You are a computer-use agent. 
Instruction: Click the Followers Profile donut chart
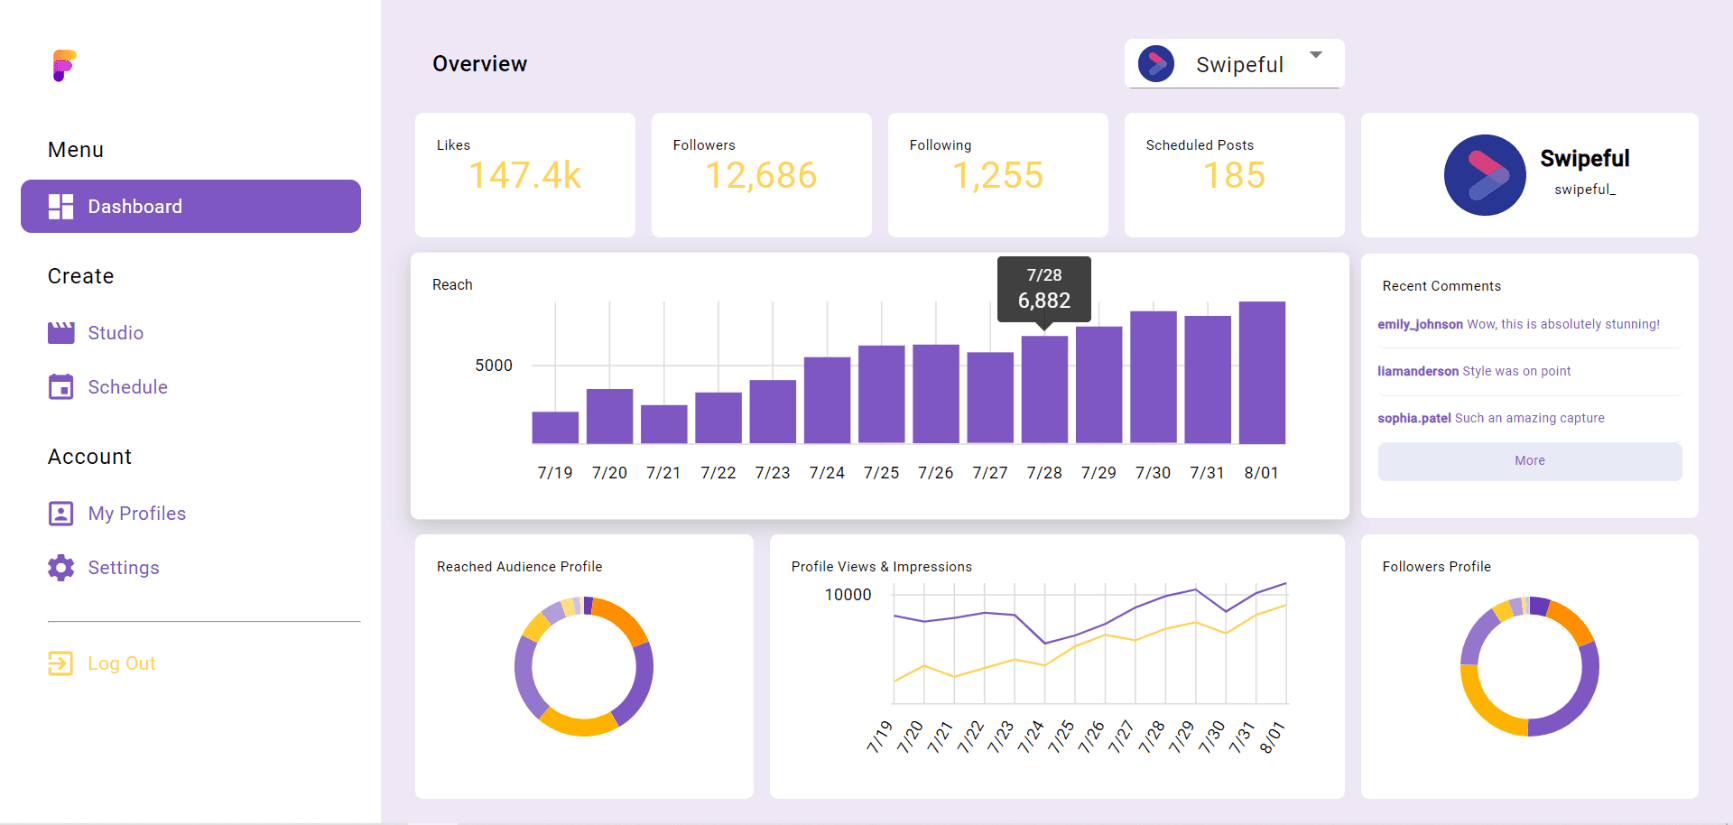coord(1530,666)
